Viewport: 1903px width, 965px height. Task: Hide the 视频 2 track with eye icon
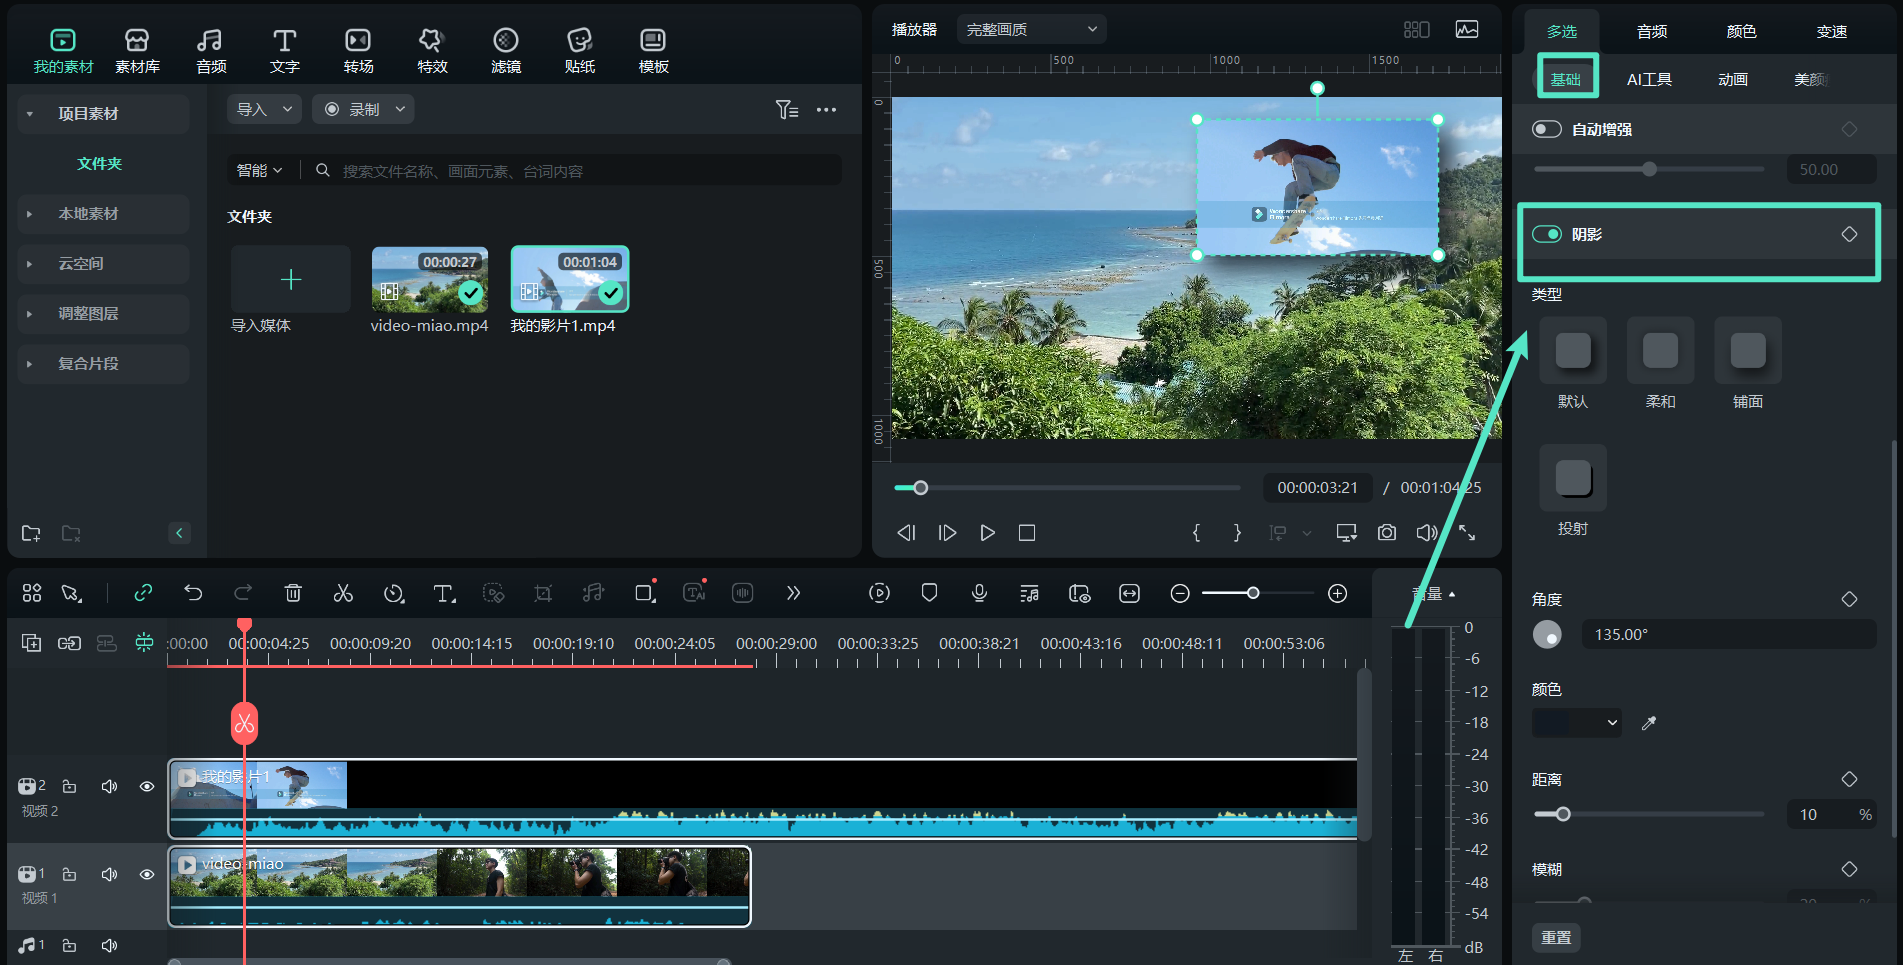[x=147, y=786]
